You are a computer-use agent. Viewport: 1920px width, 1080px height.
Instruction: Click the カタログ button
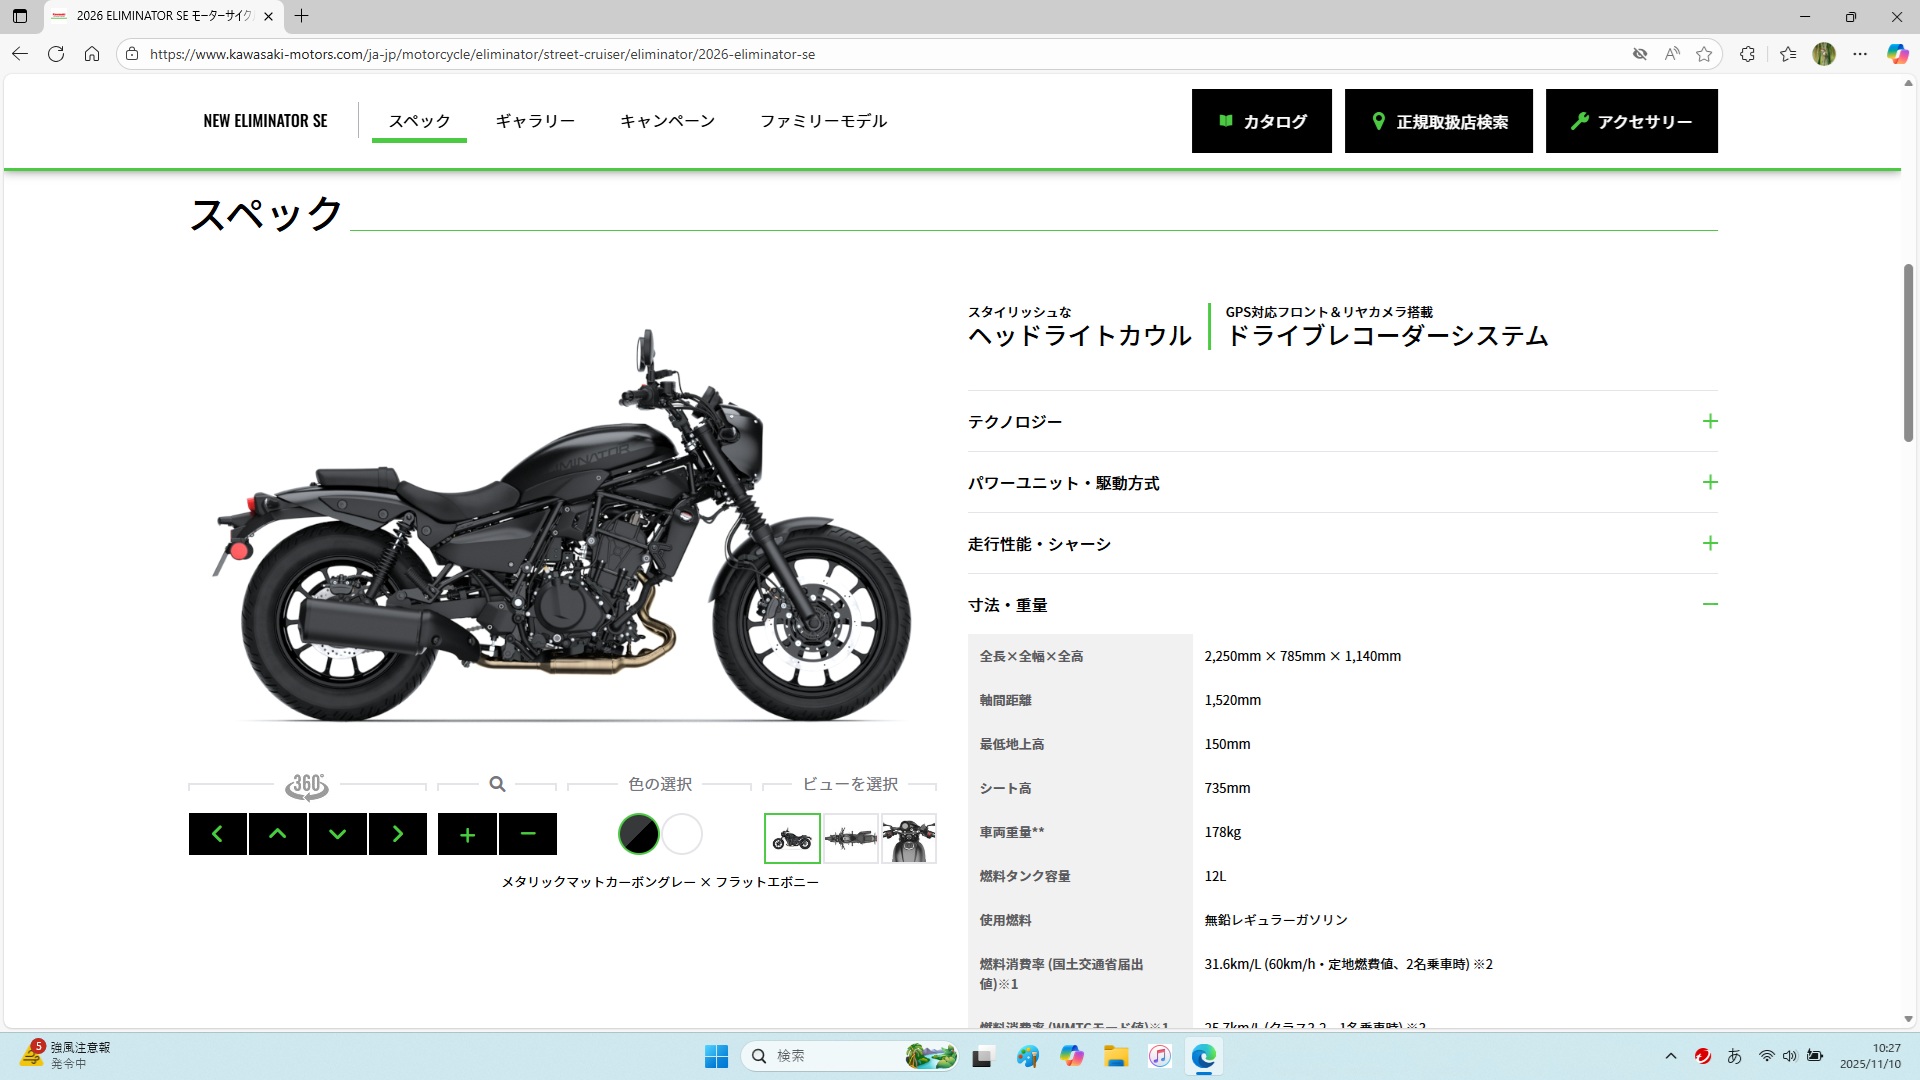pyautogui.click(x=1261, y=121)
